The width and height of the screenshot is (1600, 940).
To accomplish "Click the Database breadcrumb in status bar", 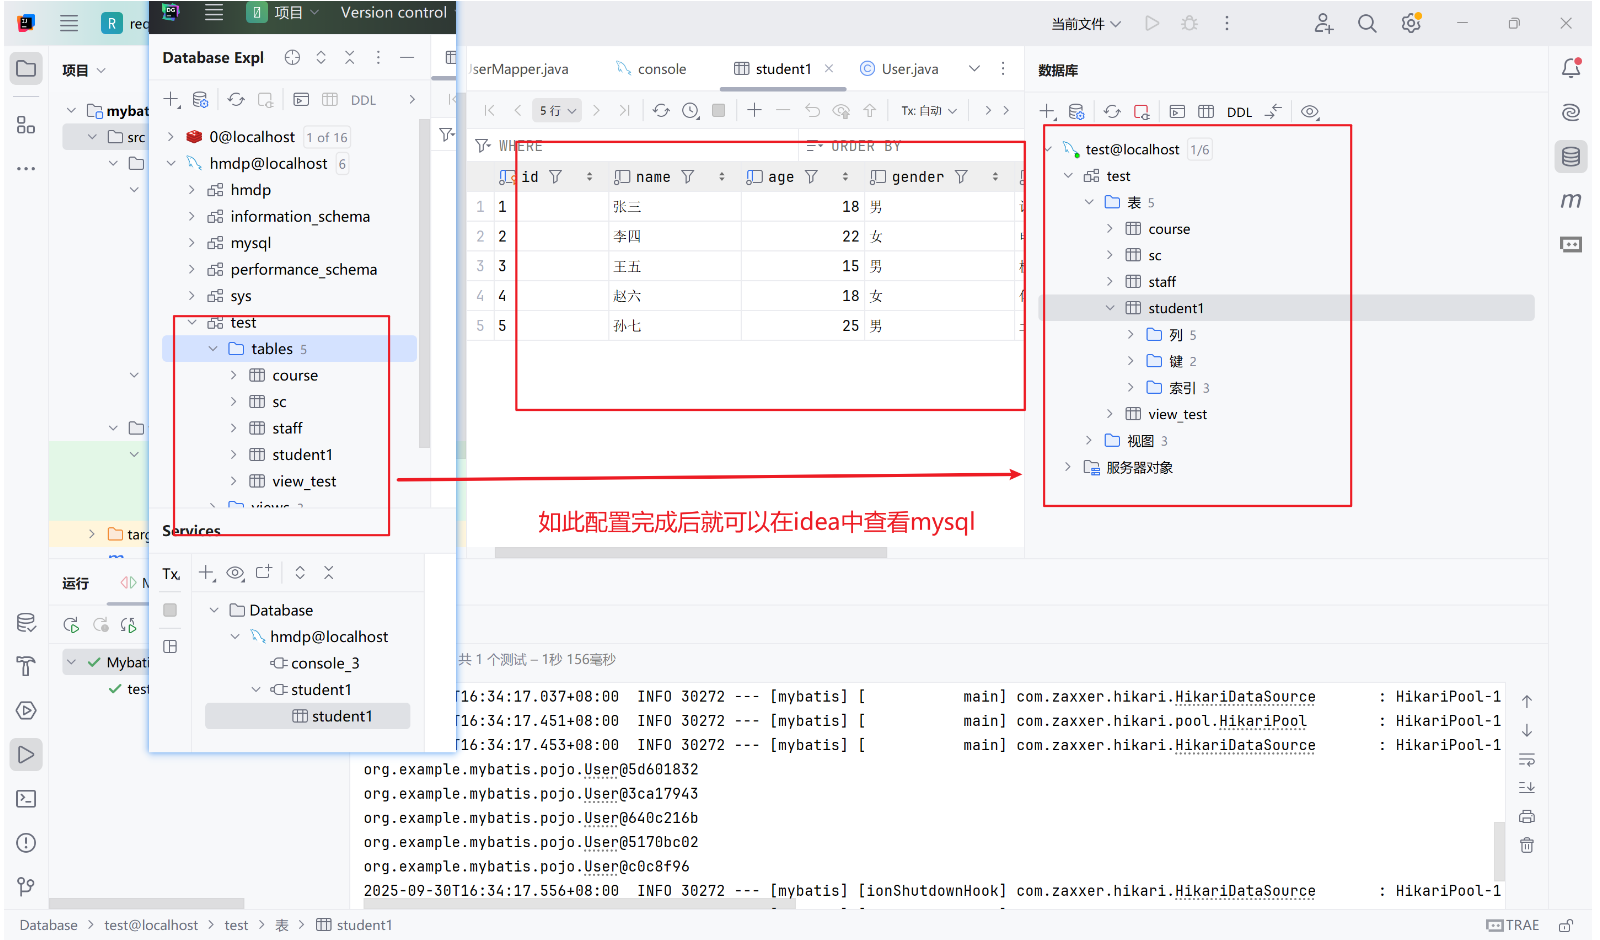I will (x=48, y=925).
